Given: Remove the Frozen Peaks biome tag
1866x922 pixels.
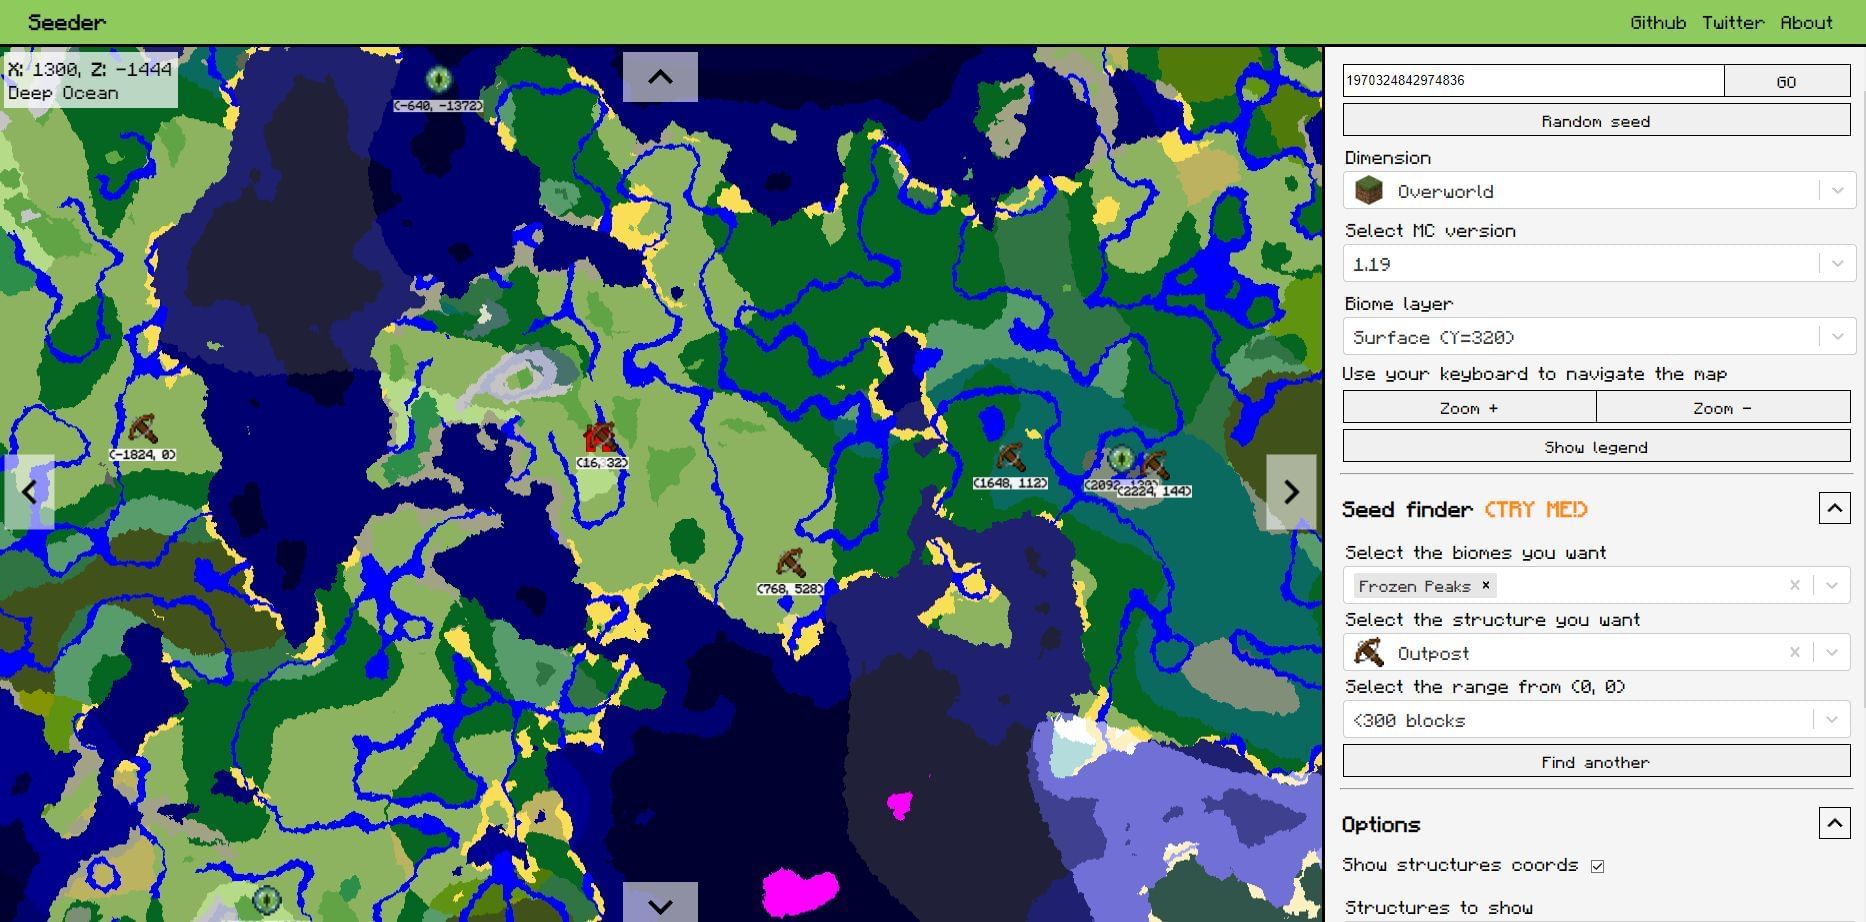Looking at the screenshot, I should tap(1486, 586).
